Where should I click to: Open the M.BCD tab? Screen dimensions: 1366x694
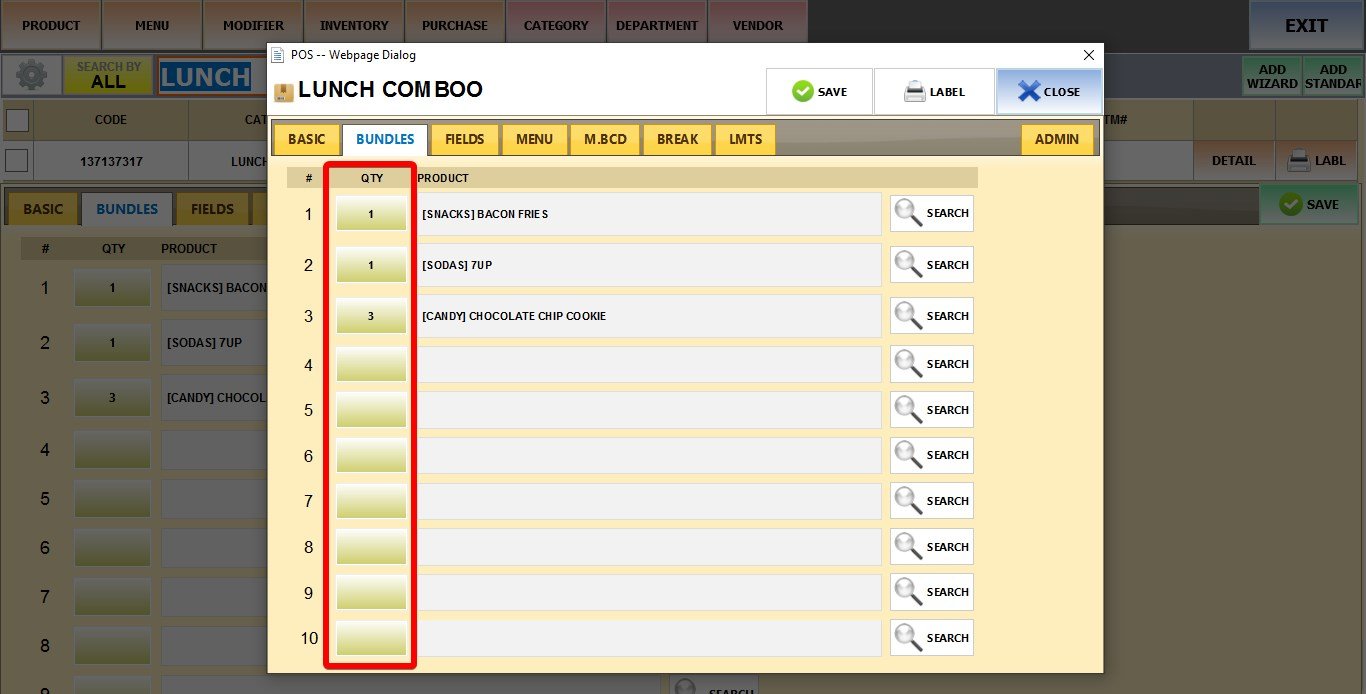(x=605, y=139)
